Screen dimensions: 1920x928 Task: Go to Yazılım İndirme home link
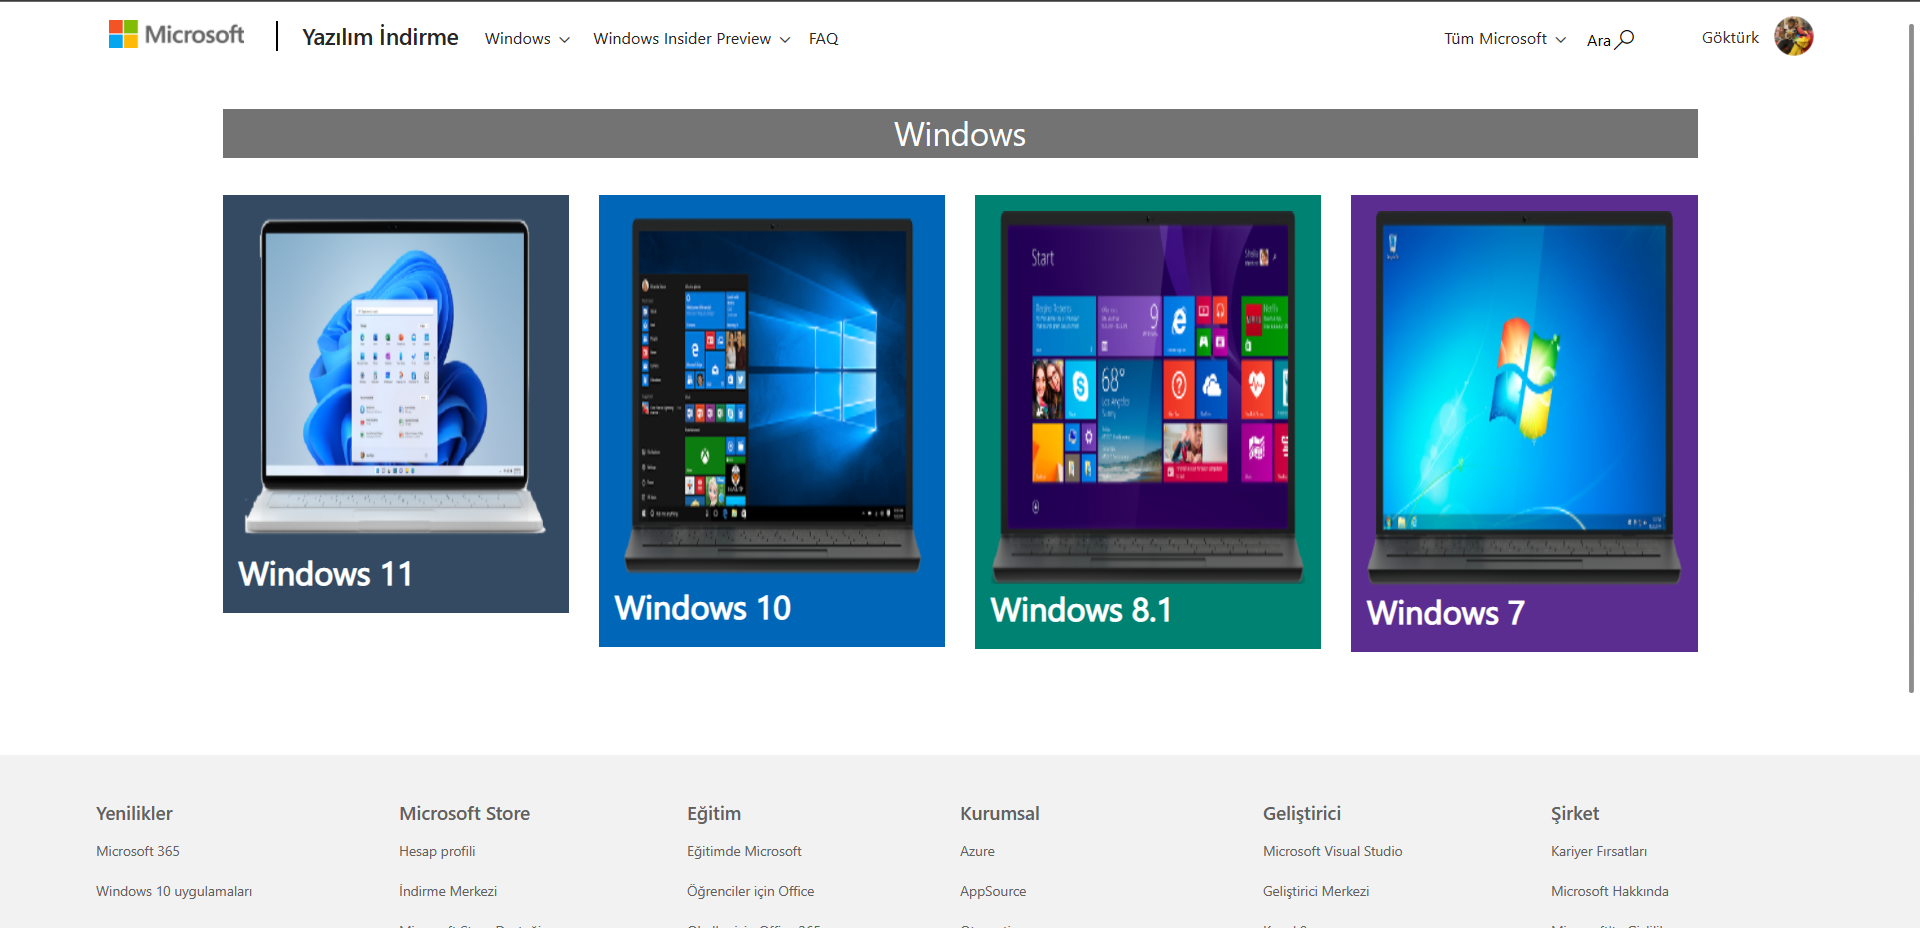tap(380, 37)
